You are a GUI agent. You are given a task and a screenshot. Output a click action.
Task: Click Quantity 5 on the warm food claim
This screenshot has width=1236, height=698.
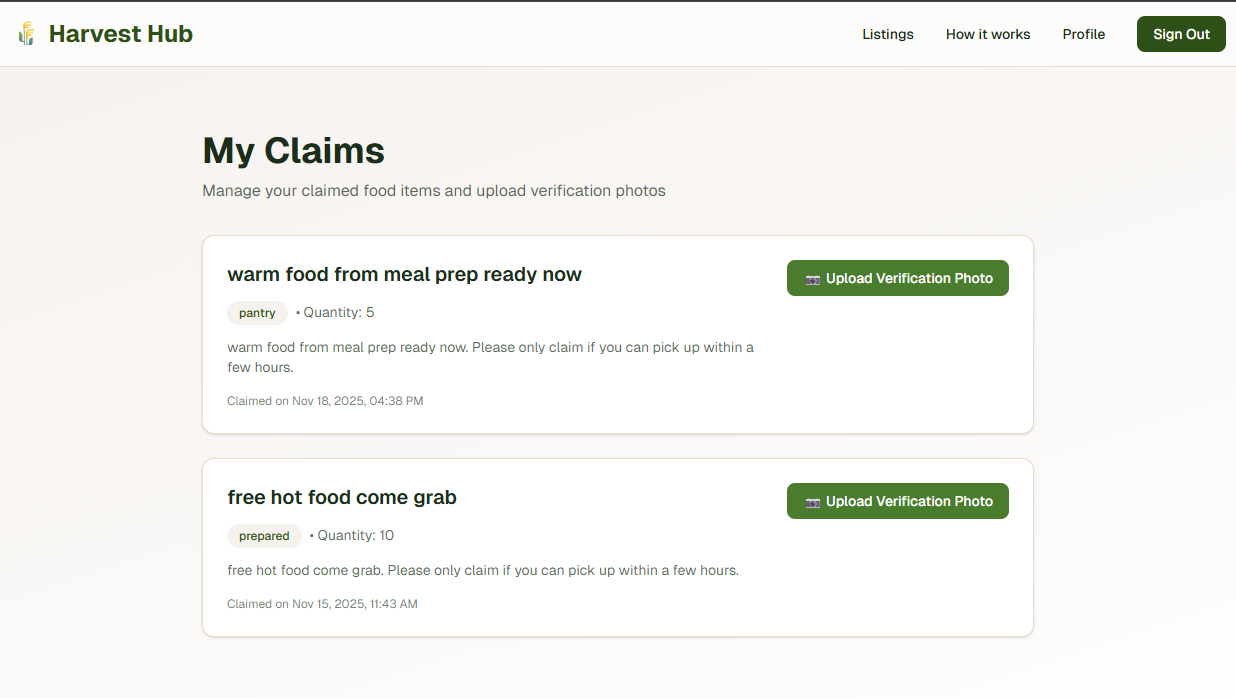[337, 312]
